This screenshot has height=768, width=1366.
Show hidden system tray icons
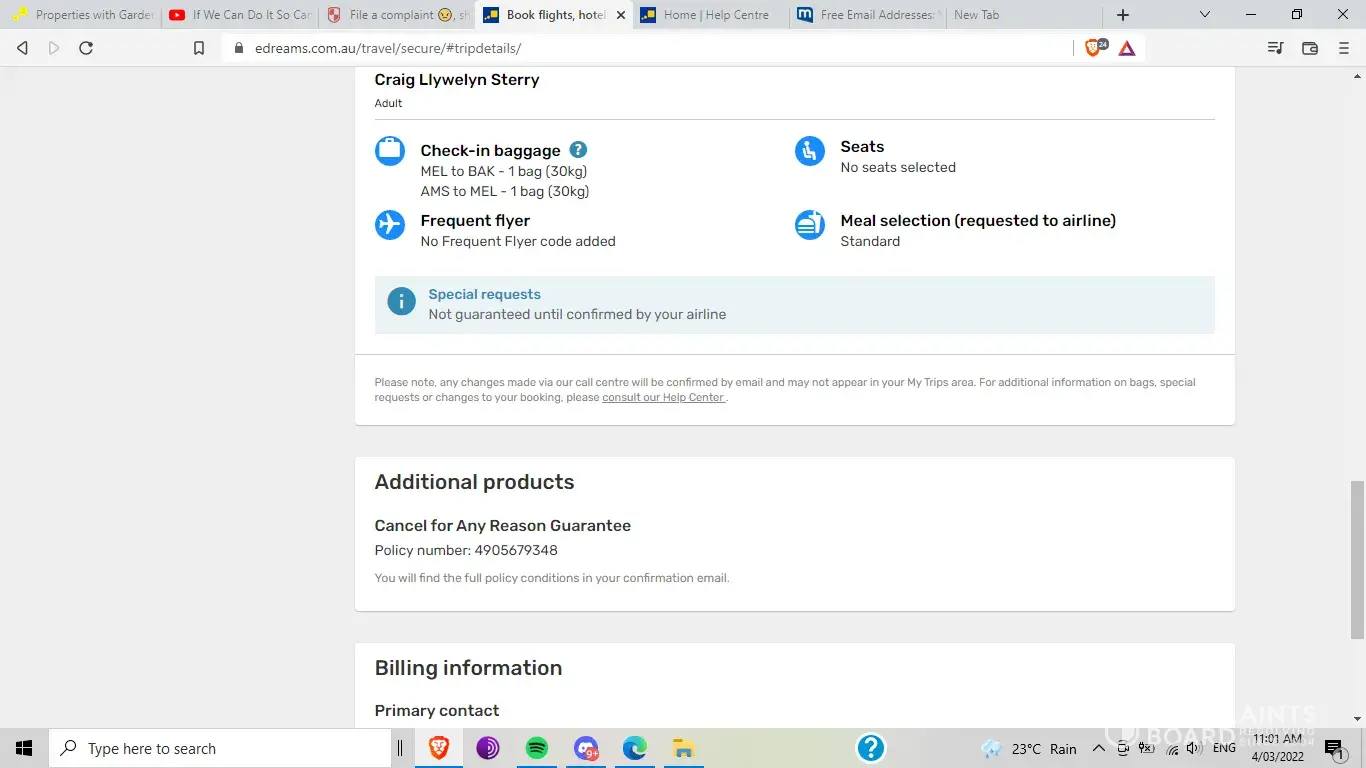tap(1098, 748)
